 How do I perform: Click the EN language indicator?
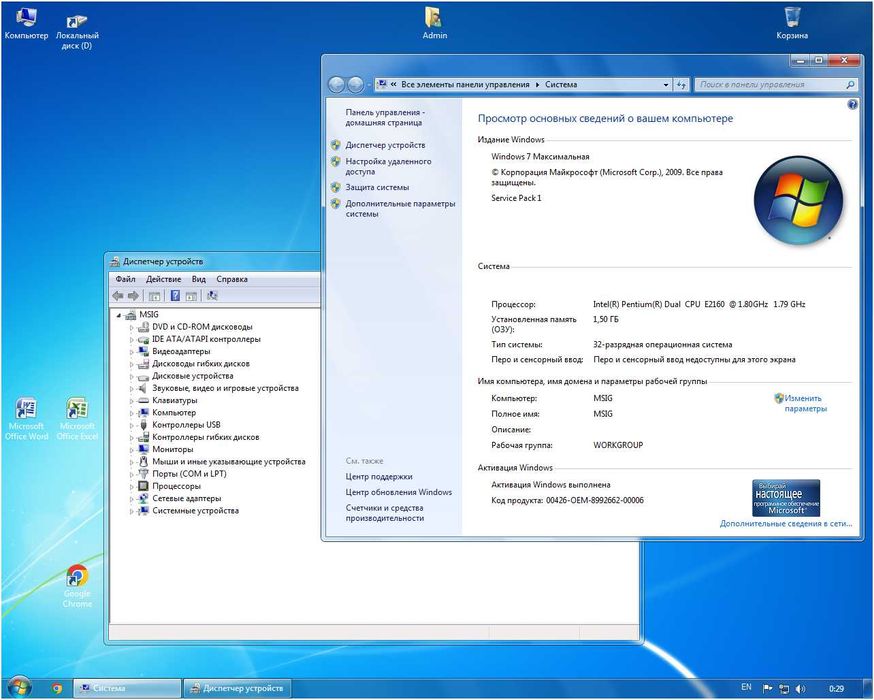coord(746,687)
